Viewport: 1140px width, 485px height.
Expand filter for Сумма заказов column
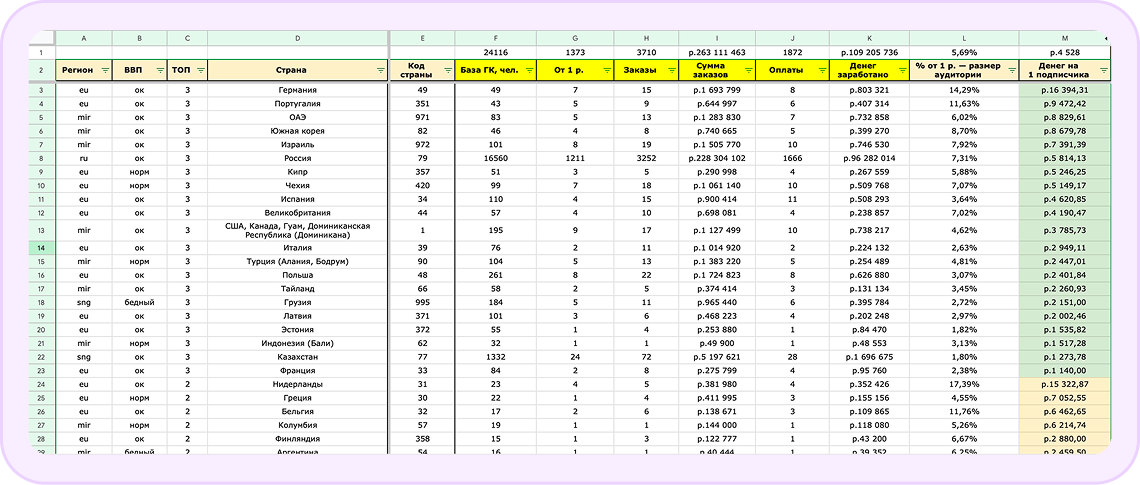[746, 71]
